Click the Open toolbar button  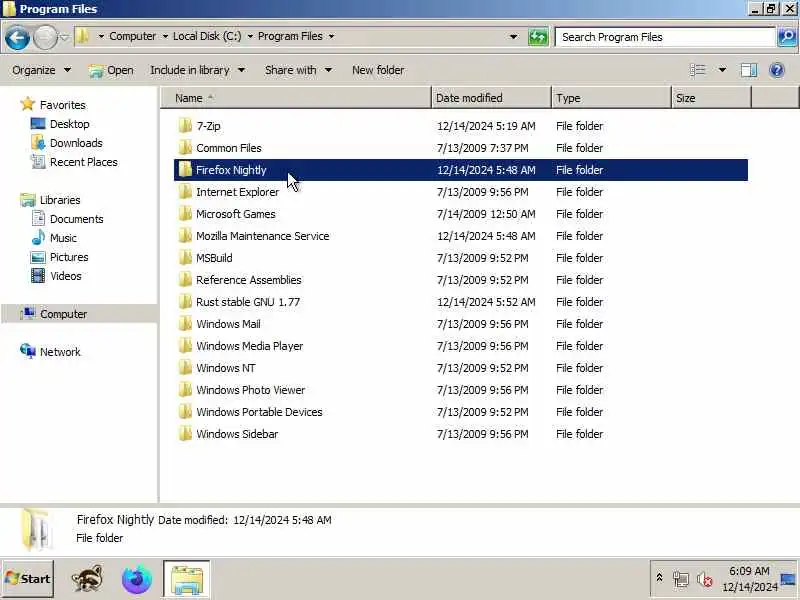[x=111, y=70]
